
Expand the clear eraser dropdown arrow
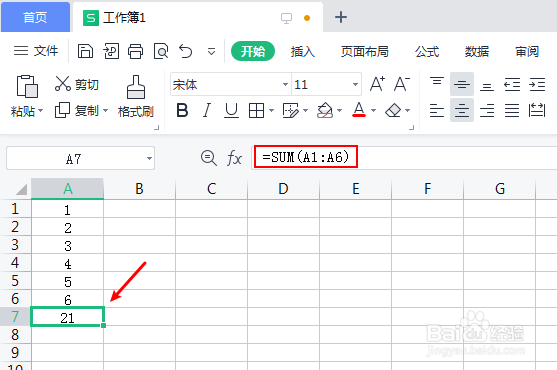[407, 110]
